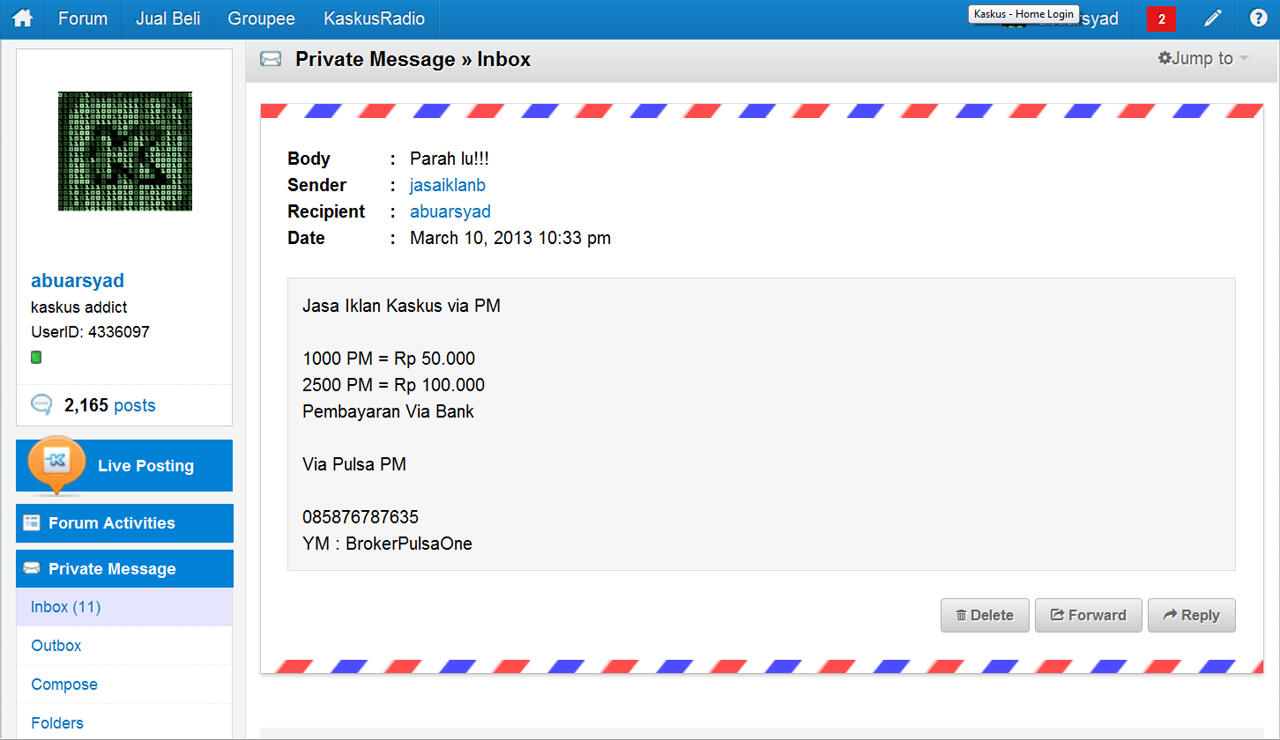Viewport: 1280px width, 740px height.
Task: Click the text 2500 PM = Rp 100.000
Action: click(x=393, y=385)
